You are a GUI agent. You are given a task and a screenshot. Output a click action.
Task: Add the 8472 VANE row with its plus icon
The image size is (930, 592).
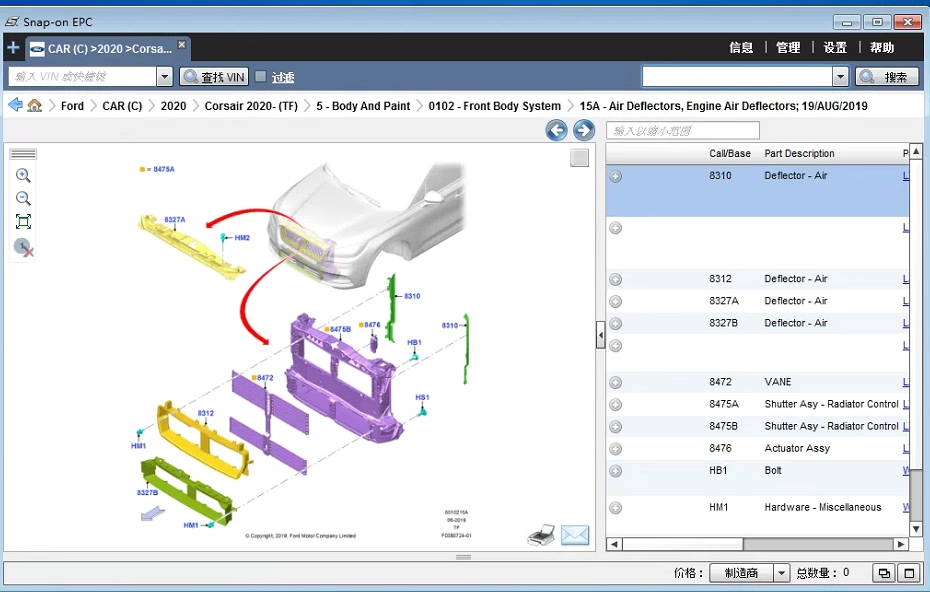pyautogui.click(x=616, y=383)
